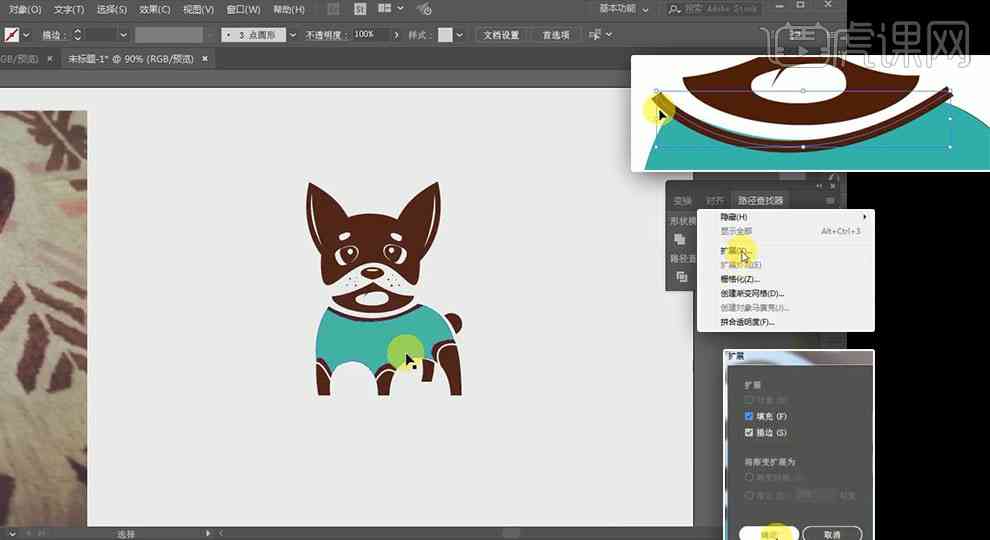
Task: Click the status bar play arrow
Action: [x=209, y=534]
